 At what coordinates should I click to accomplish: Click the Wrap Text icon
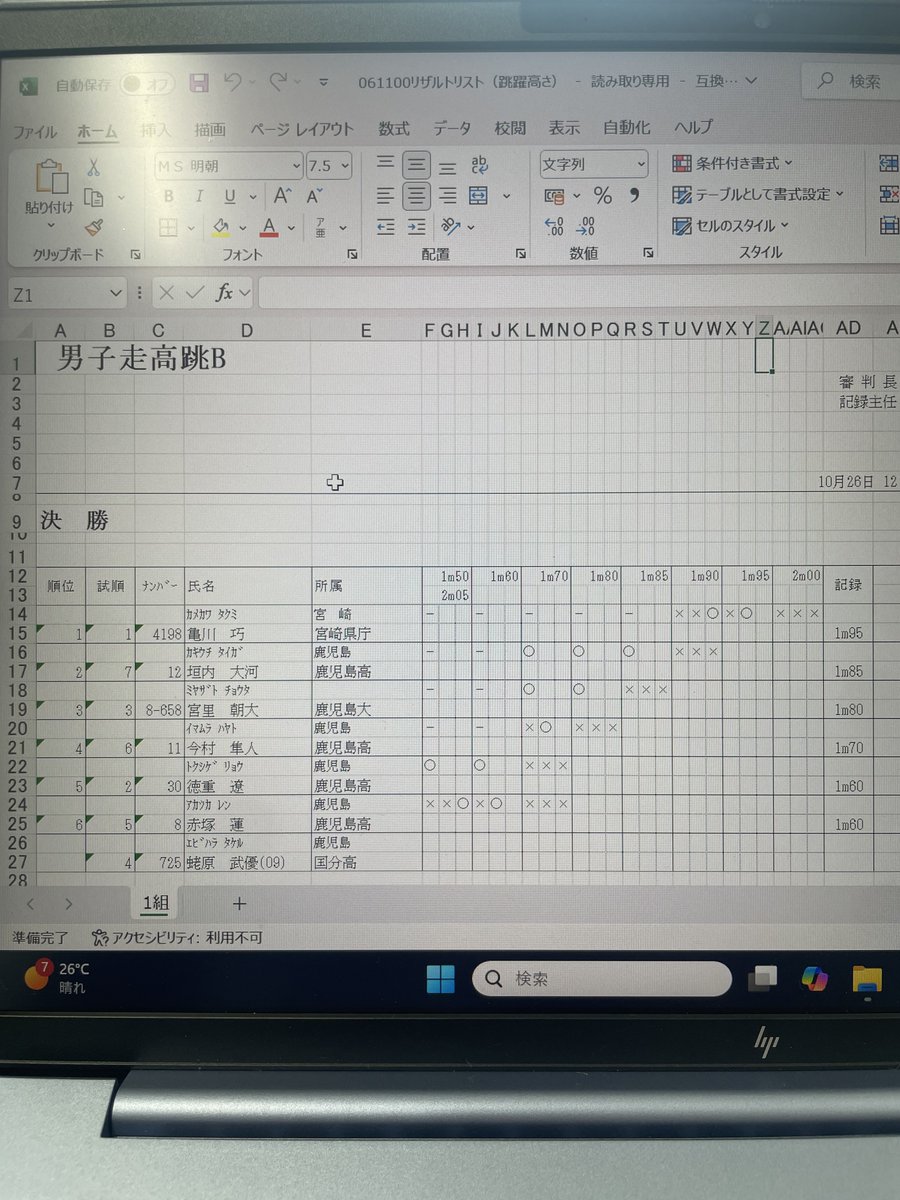[479, 164]
